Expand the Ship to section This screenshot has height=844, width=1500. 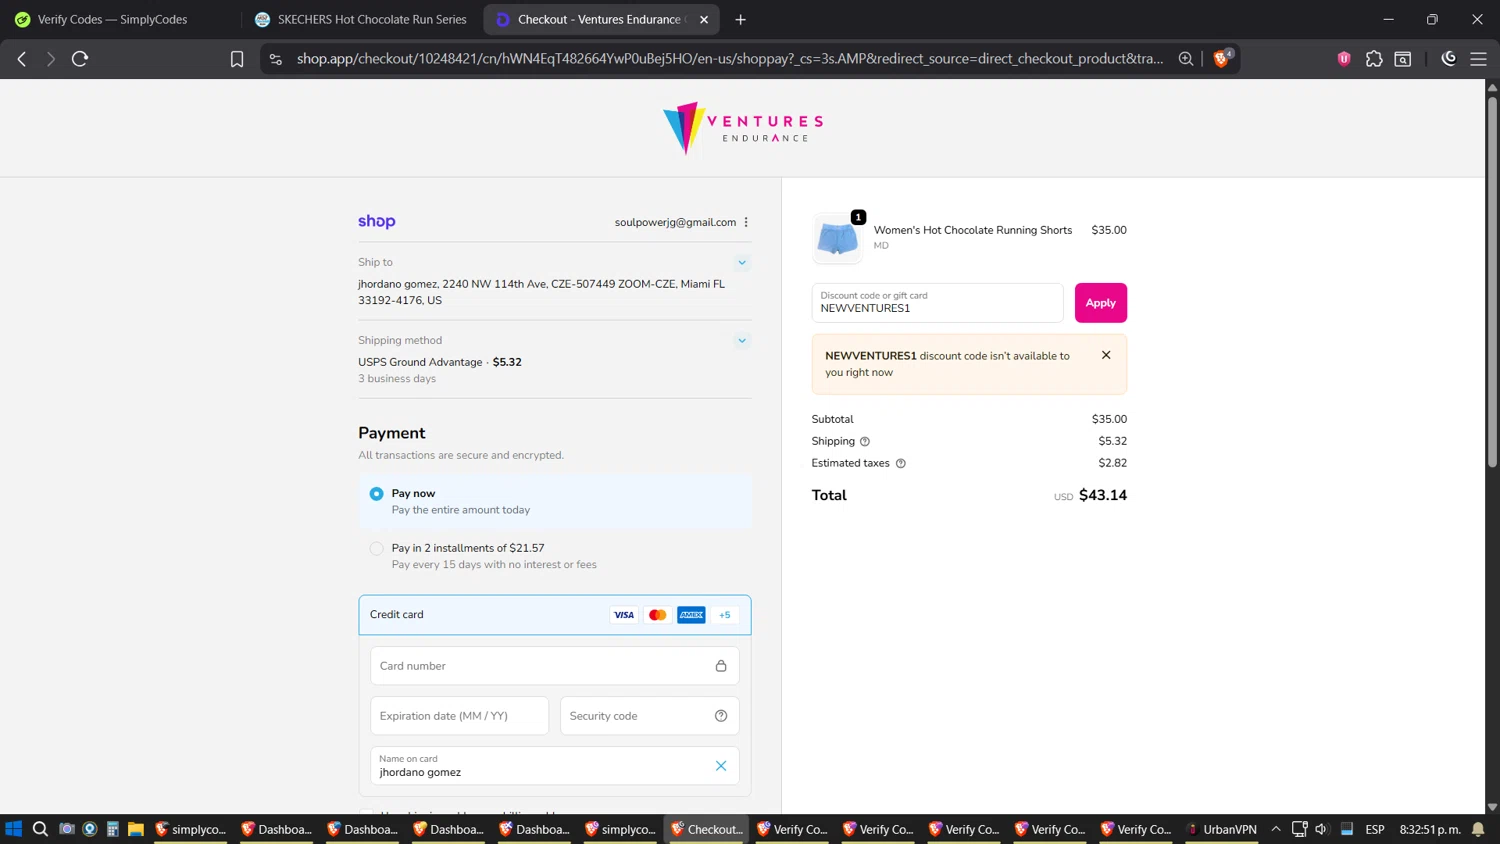(742, 262)
